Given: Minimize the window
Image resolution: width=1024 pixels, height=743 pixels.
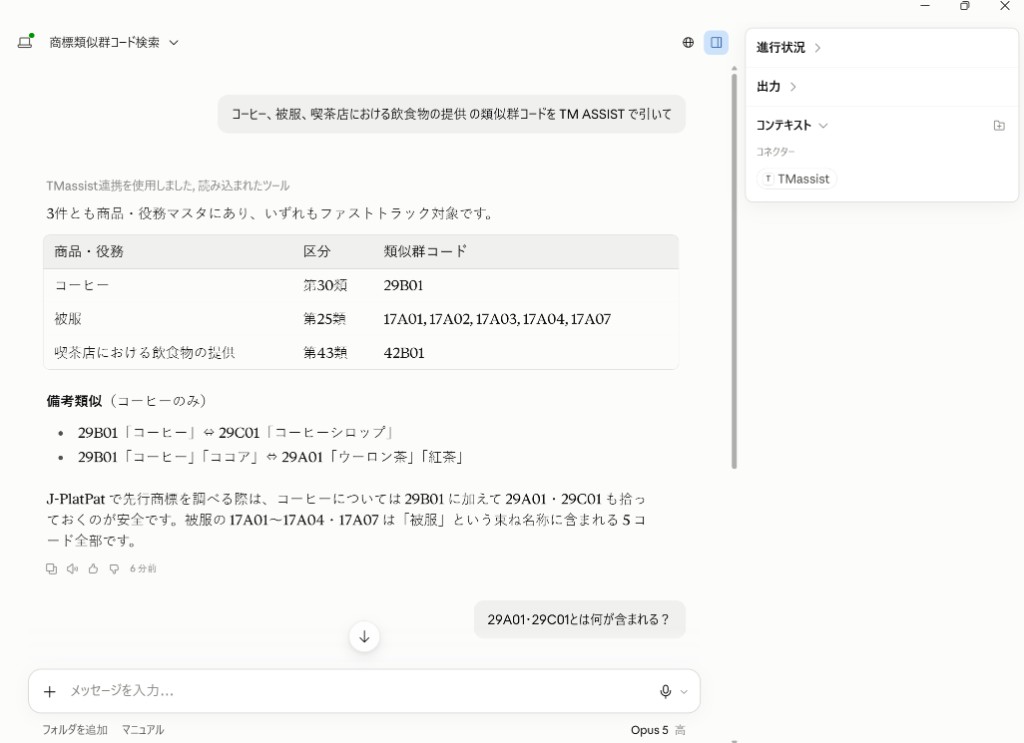Looking at the screenshot, I should pos(925,6).
